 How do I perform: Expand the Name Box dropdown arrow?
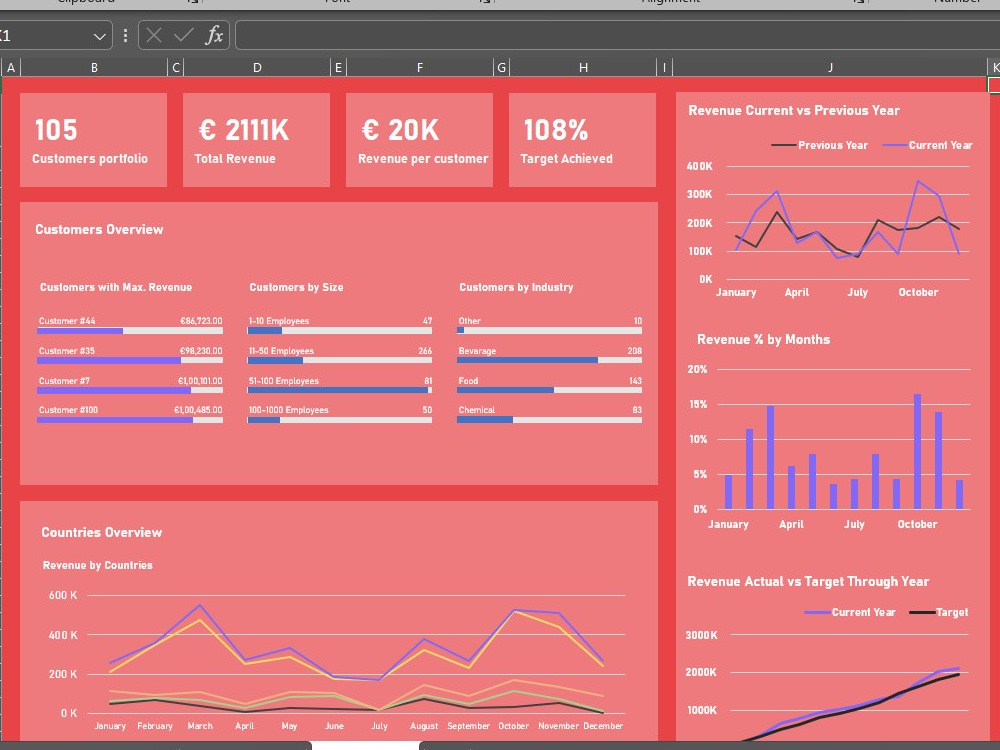coord(99,36)
